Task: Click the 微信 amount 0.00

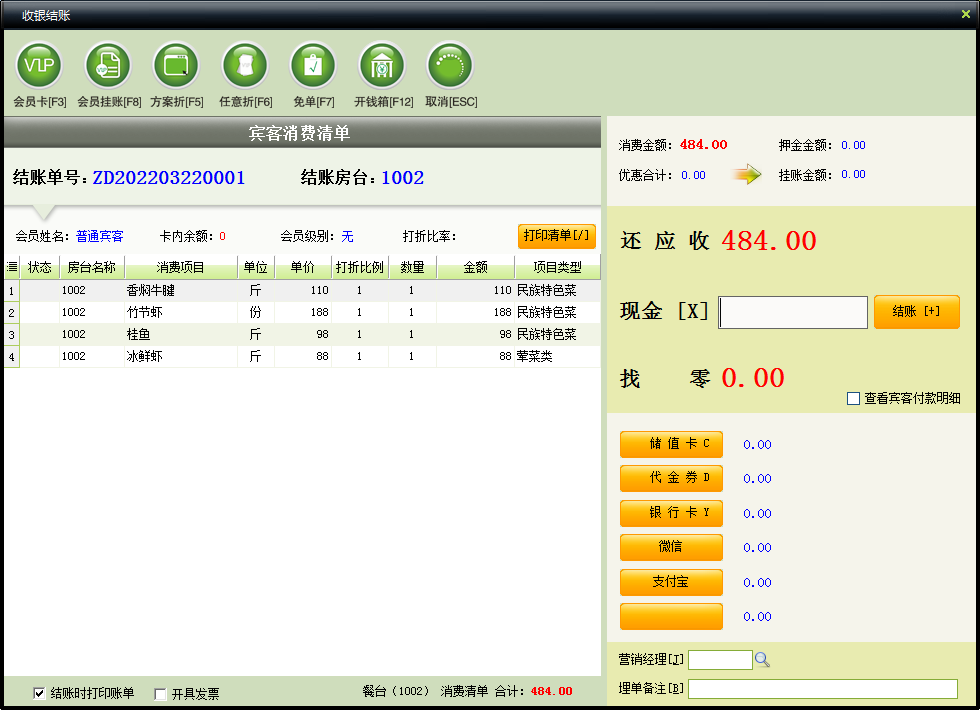Action: (758, 548)
